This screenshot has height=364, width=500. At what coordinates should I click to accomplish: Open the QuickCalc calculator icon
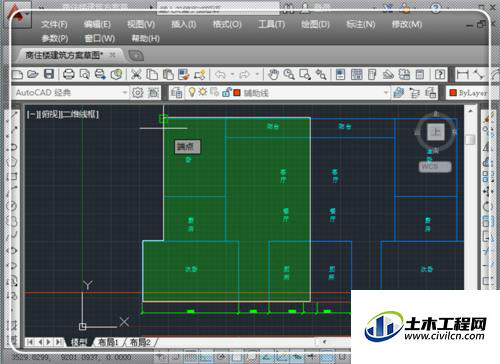click(420, 74)
